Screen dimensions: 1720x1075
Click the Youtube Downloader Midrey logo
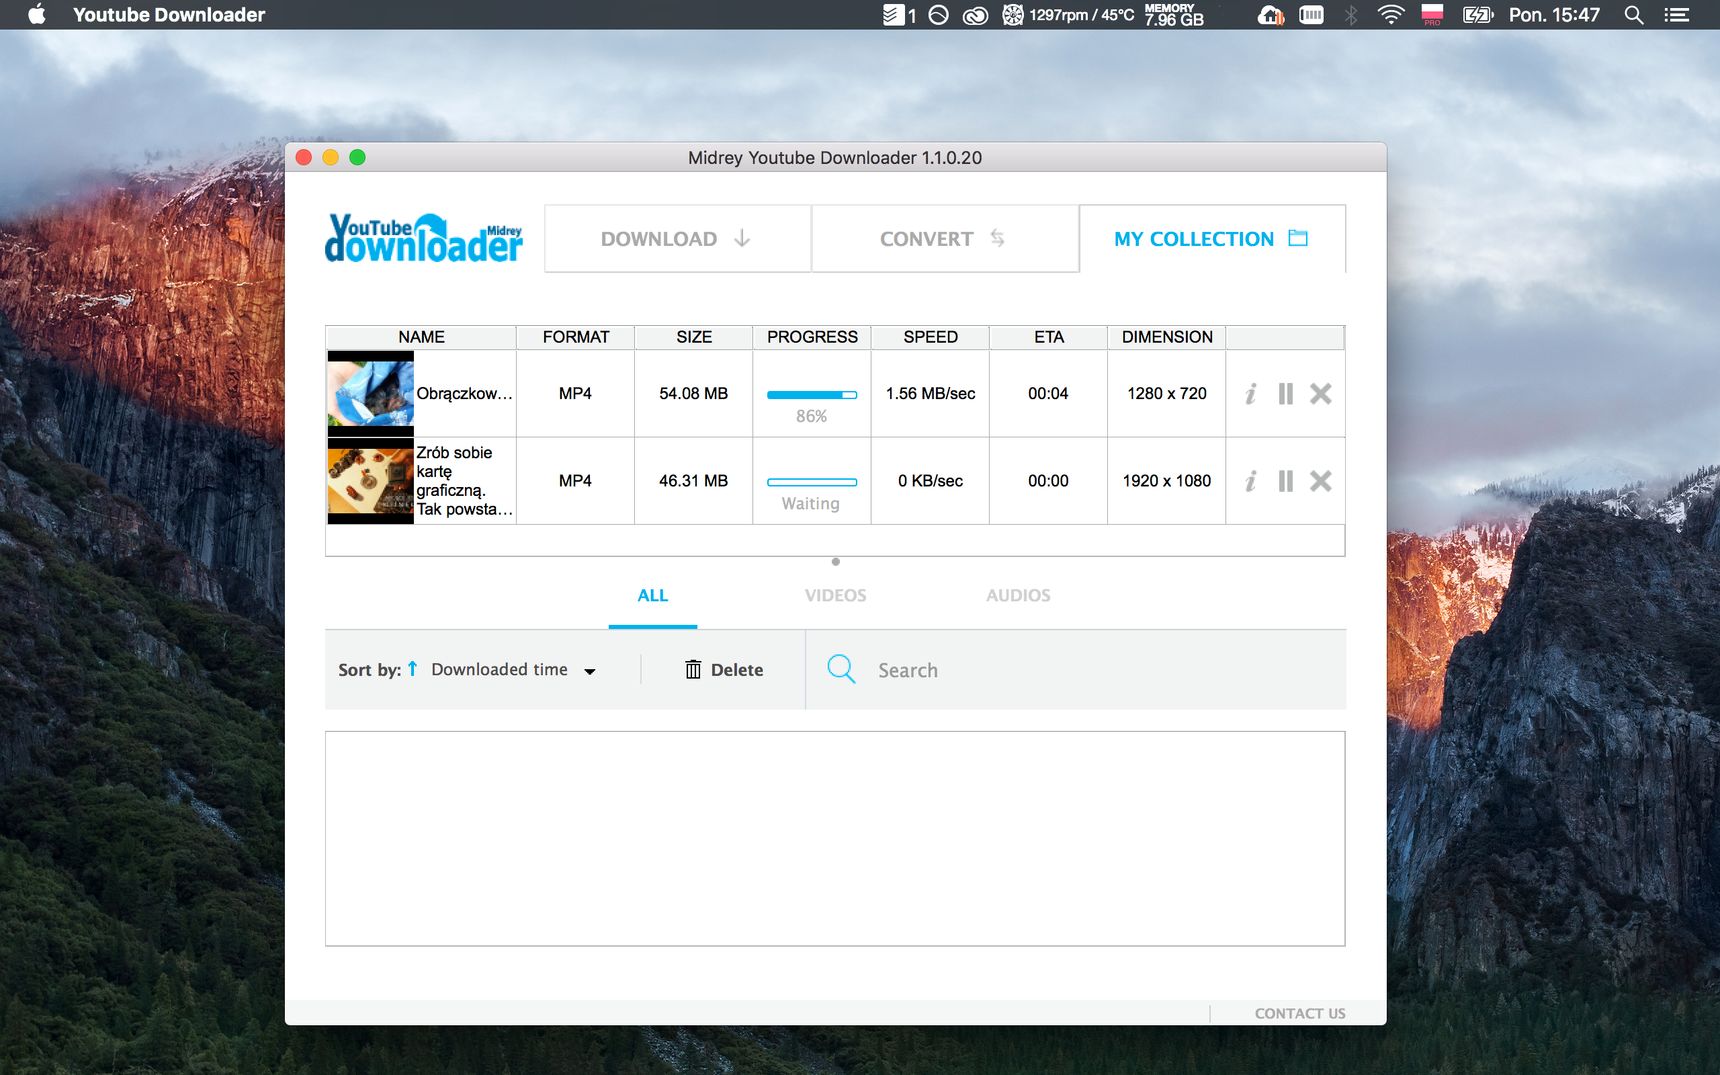click(x=424, y=239)
